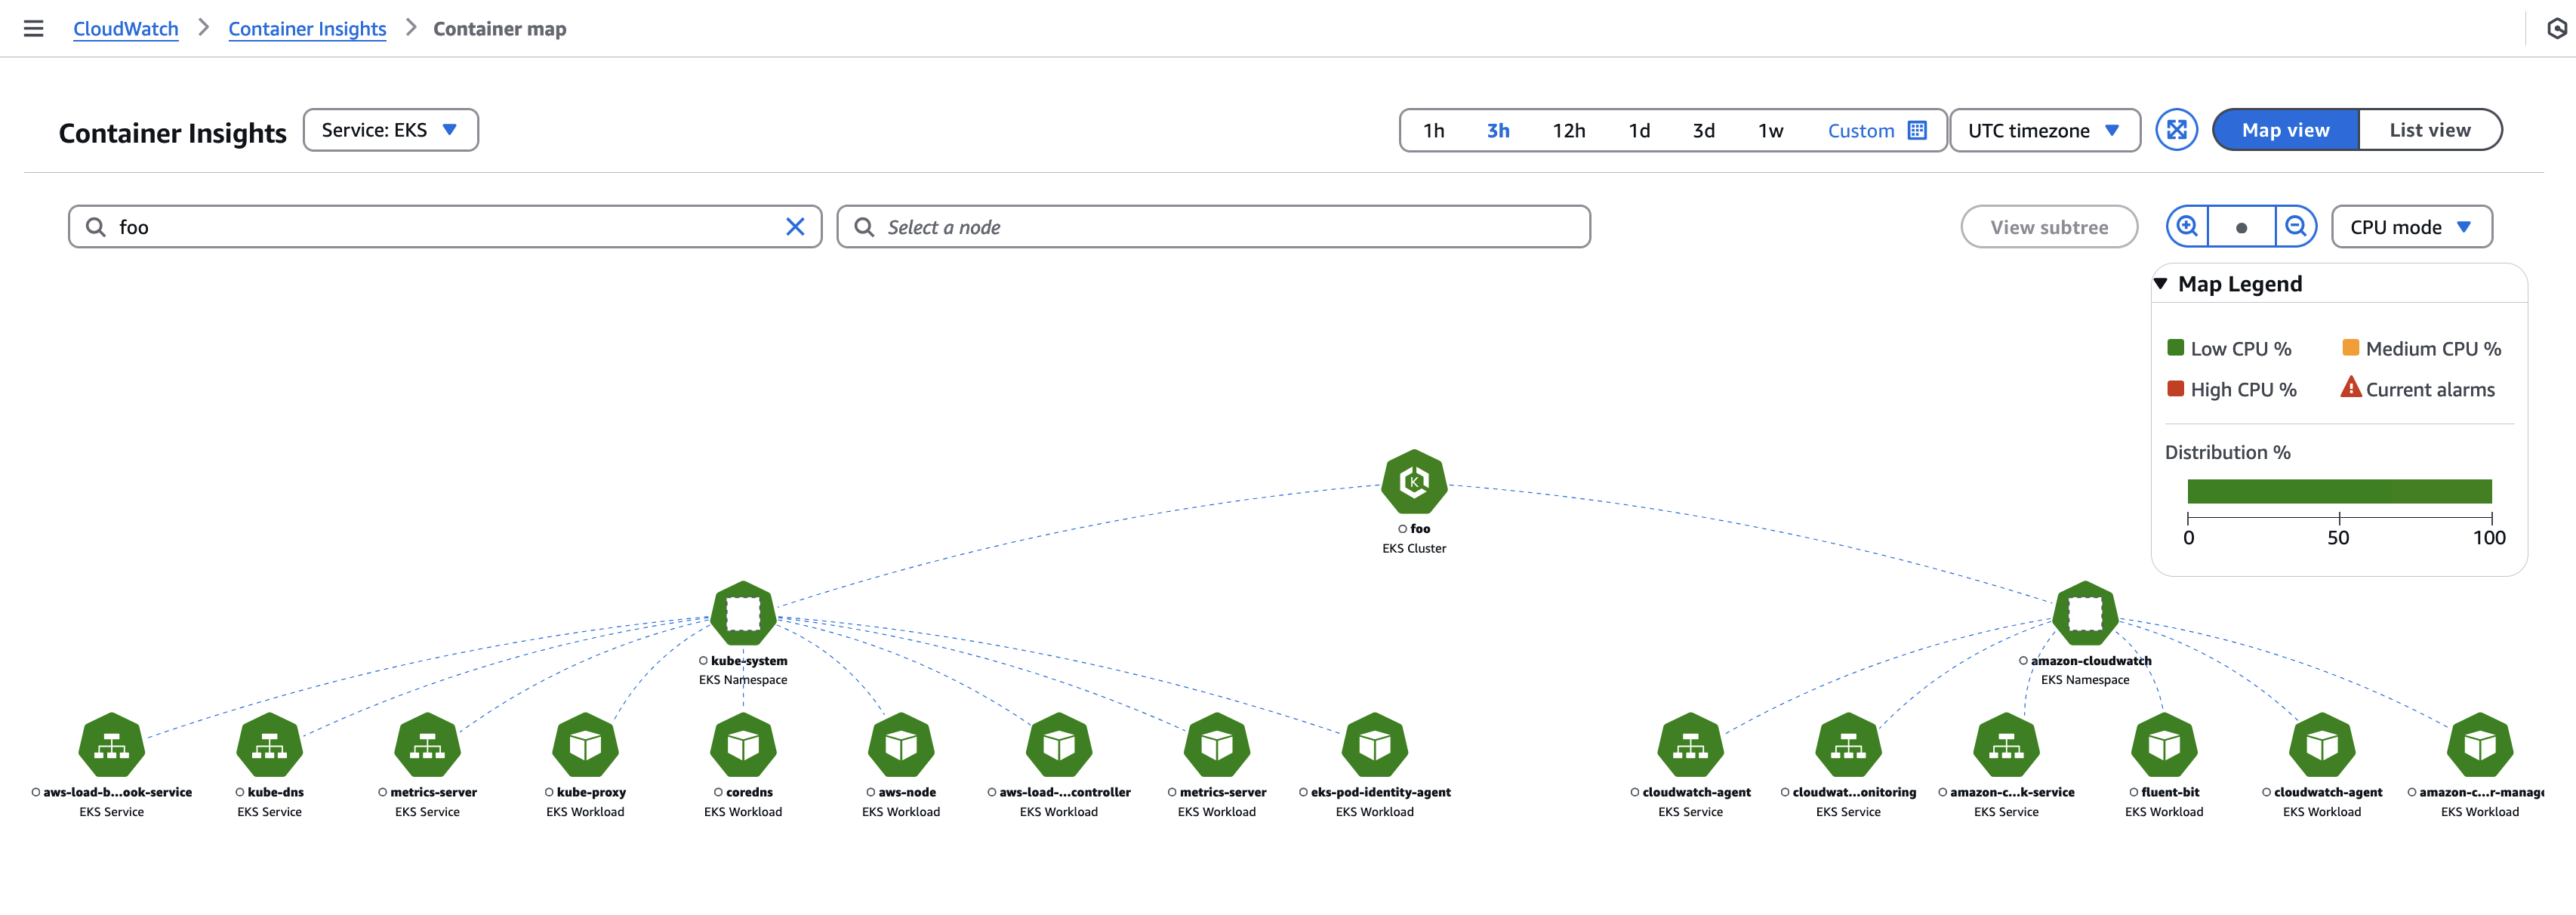Click the hexagon icon in the header bar
2576x915 pixels.
[x=2556, y=29]
